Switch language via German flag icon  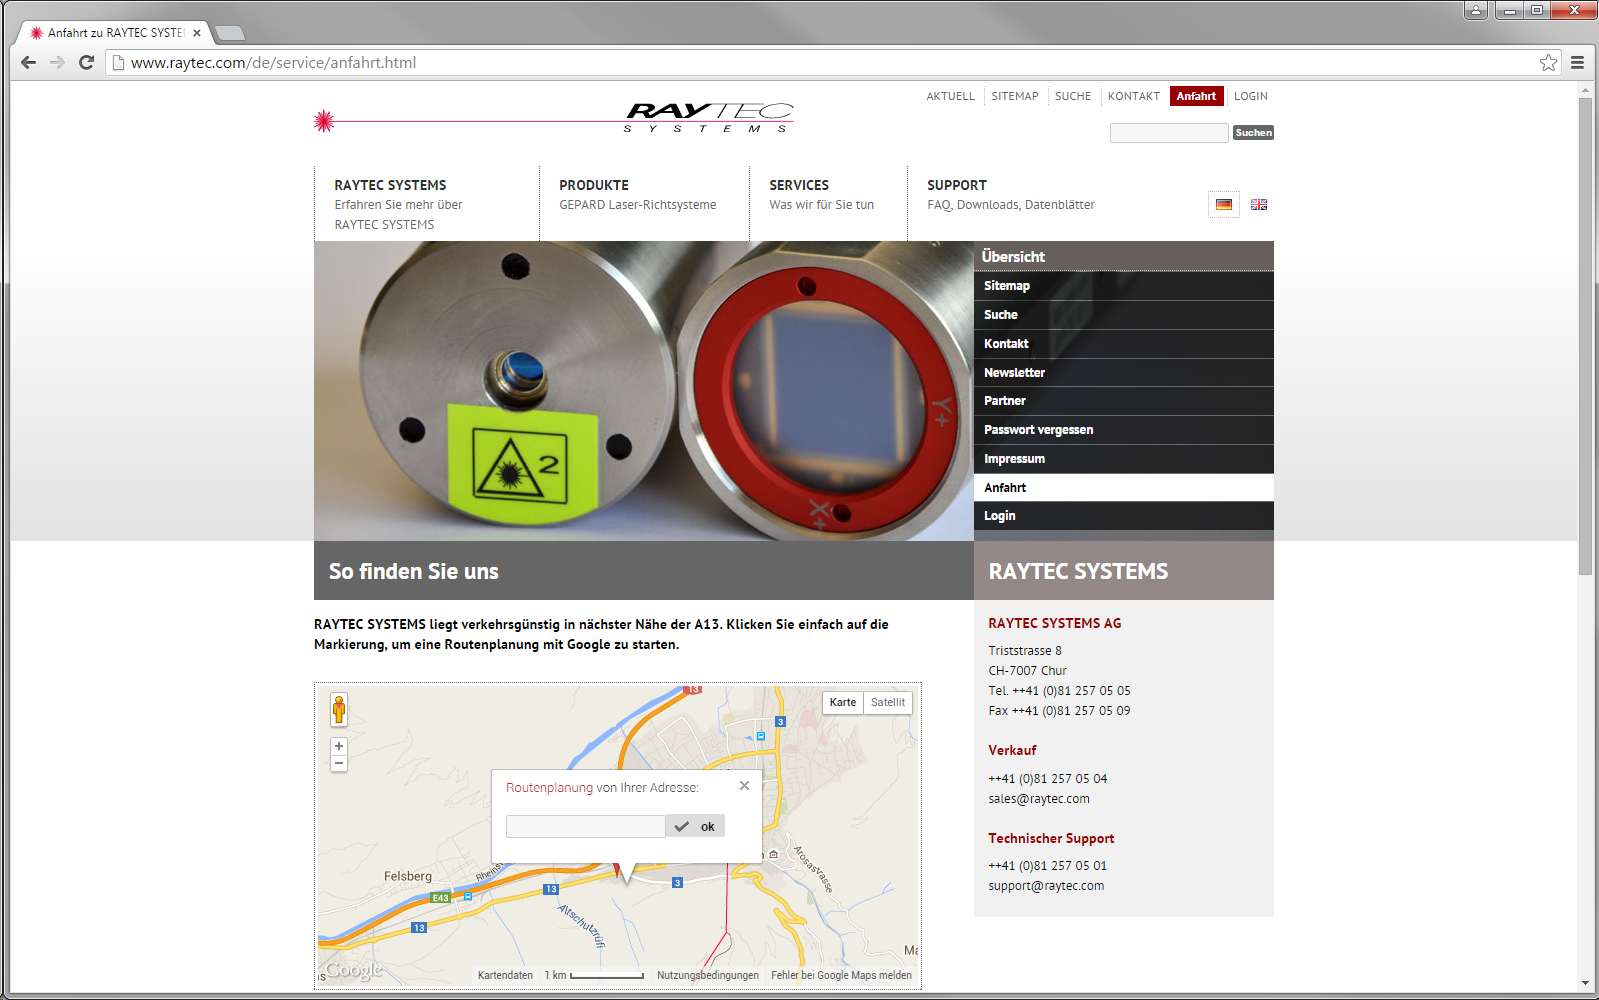click(x=1223, y=204)
